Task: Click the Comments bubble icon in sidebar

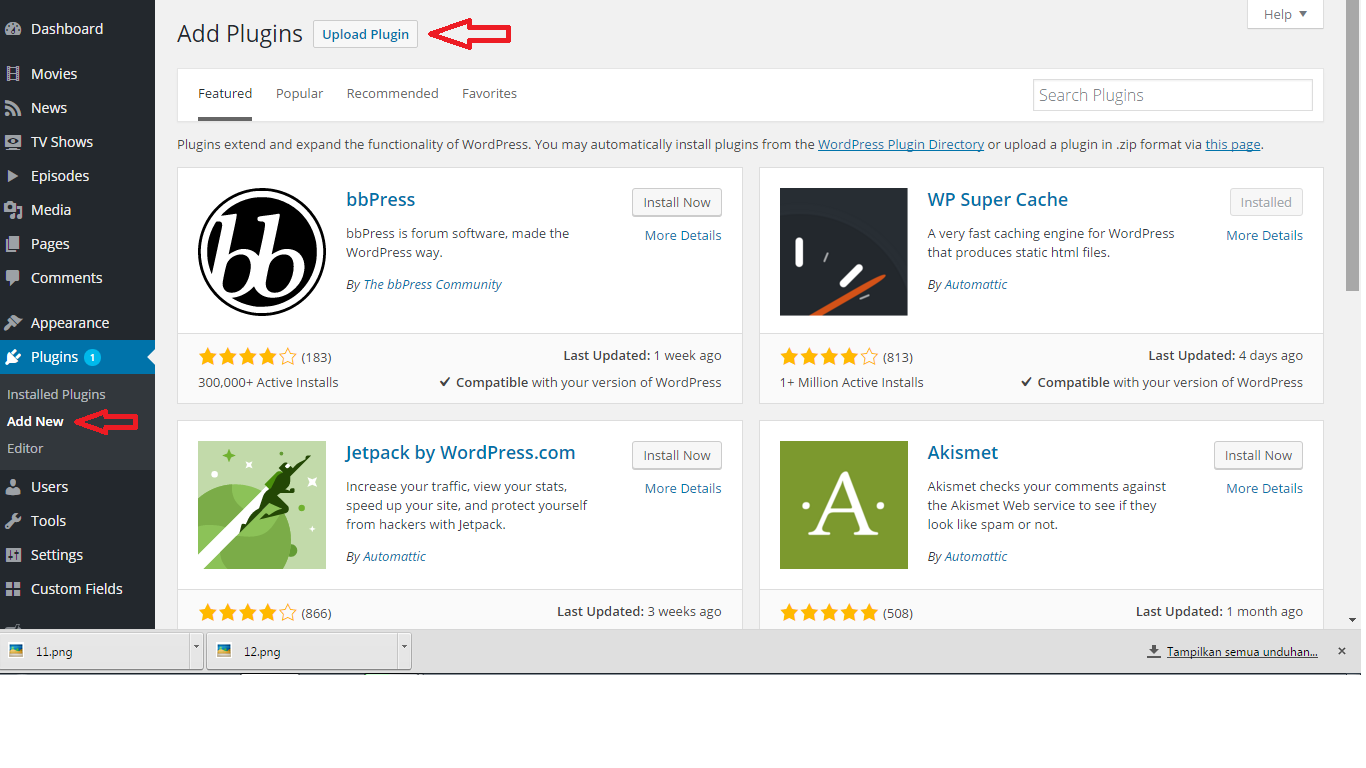Action: tap(13, 278)
